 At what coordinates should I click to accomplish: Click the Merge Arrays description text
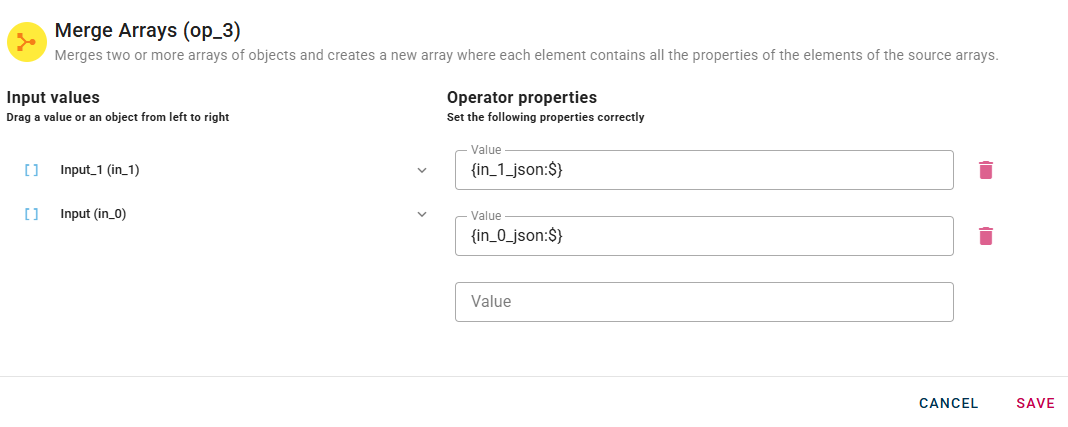526,55
